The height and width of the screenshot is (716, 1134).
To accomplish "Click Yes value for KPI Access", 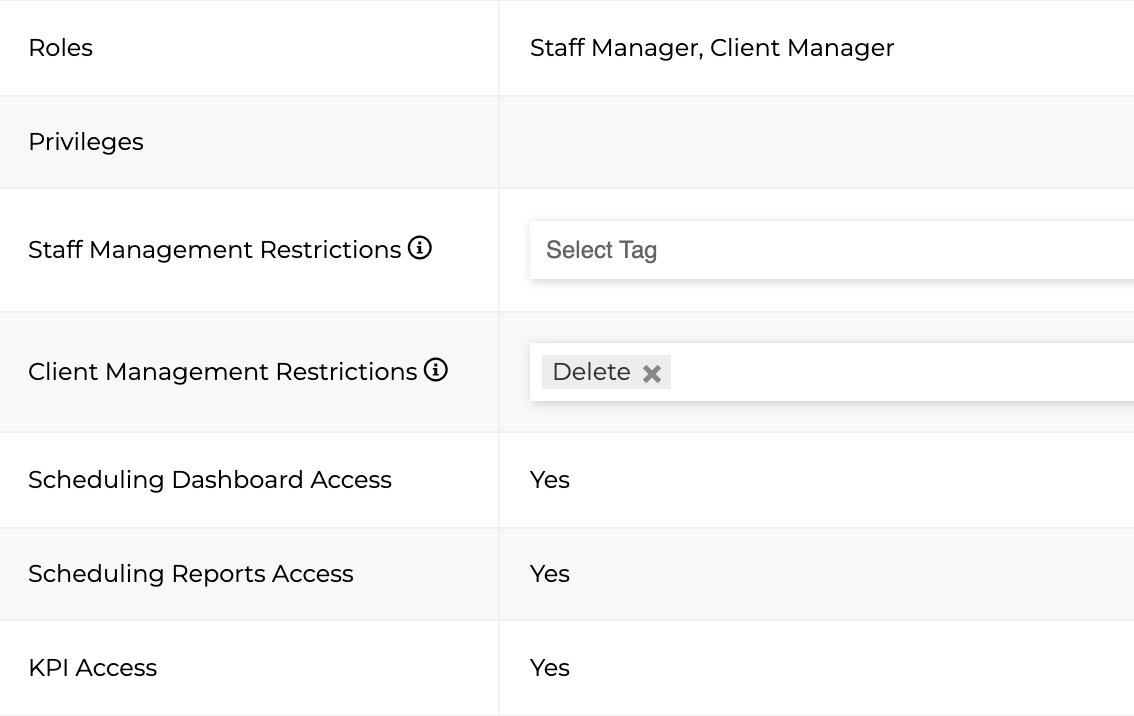I will (550, 668).
